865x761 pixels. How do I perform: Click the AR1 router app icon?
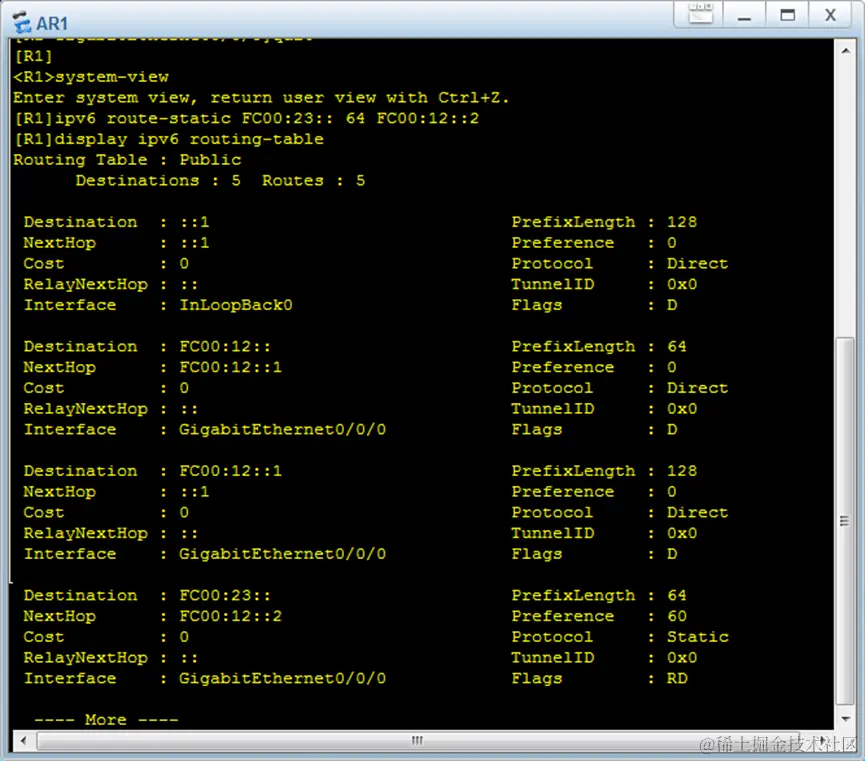[x=22, y=23]
